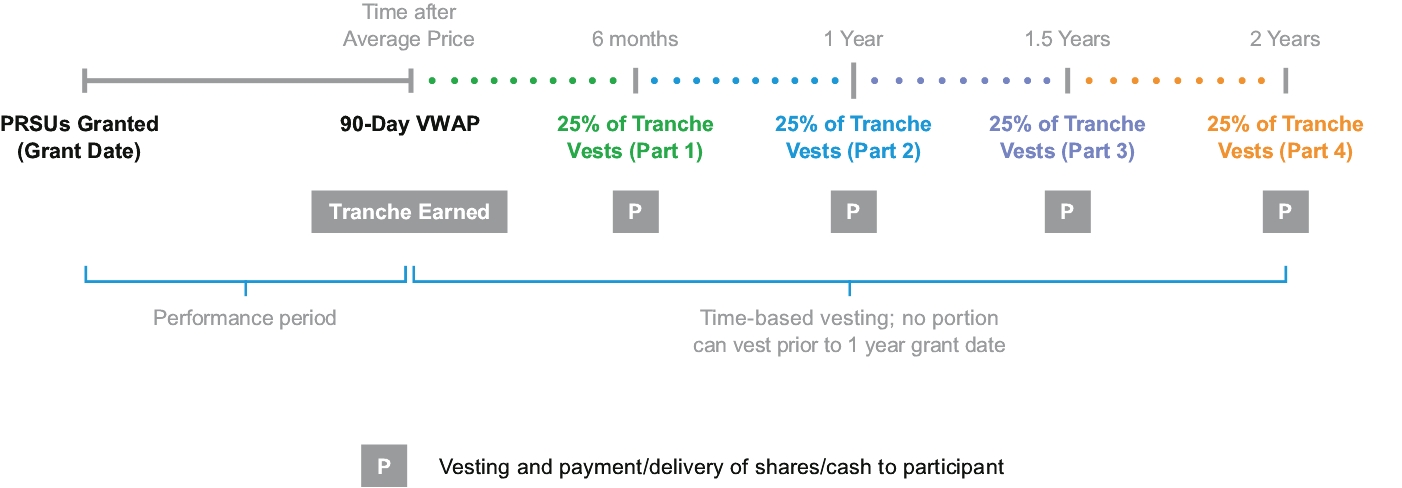Click the P icon below Part 3 vesting
Image resolution: width=1402 pixels, height=488 pixels.
point(1067,211)
